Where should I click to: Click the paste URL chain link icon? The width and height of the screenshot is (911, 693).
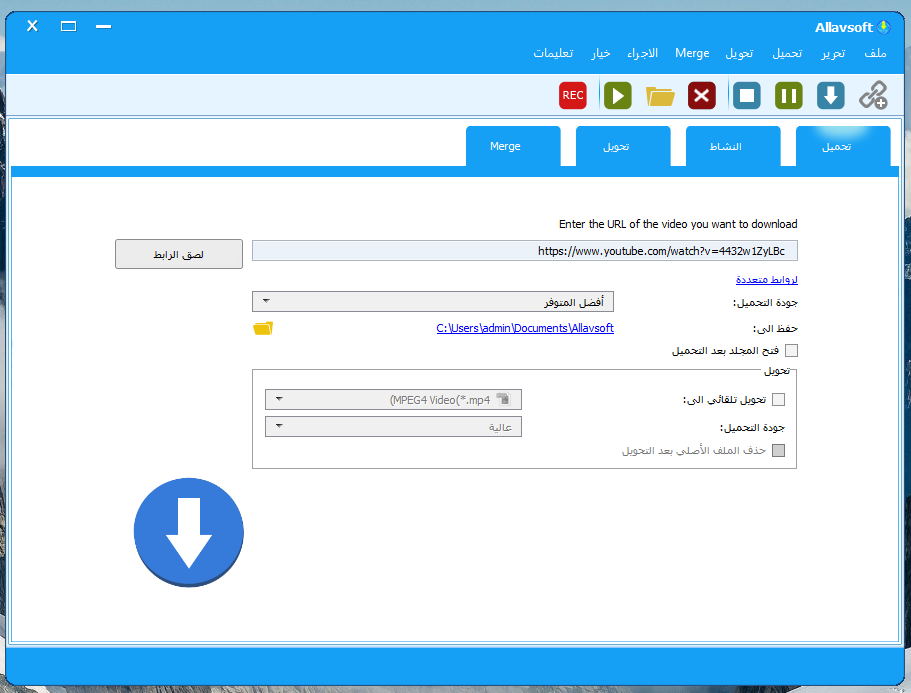click(873, 95)
